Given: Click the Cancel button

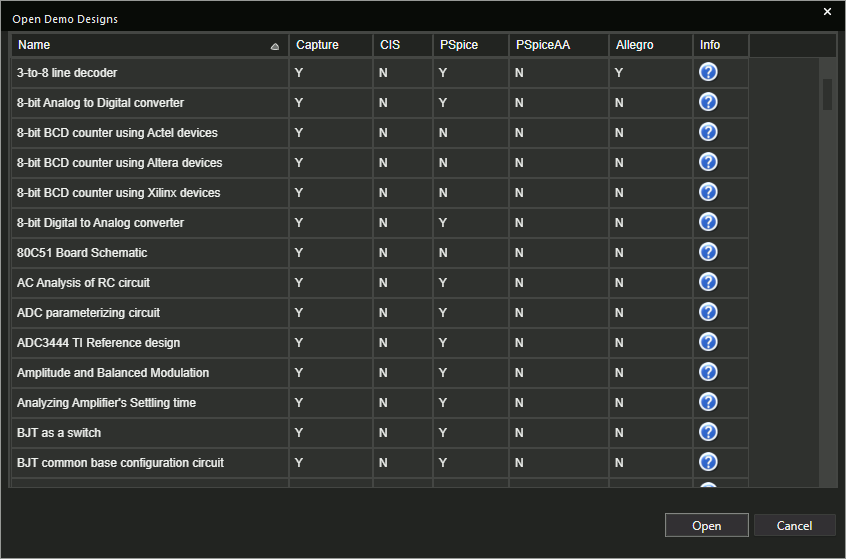Looking at the screenshot, I should [x=794, y=526].
